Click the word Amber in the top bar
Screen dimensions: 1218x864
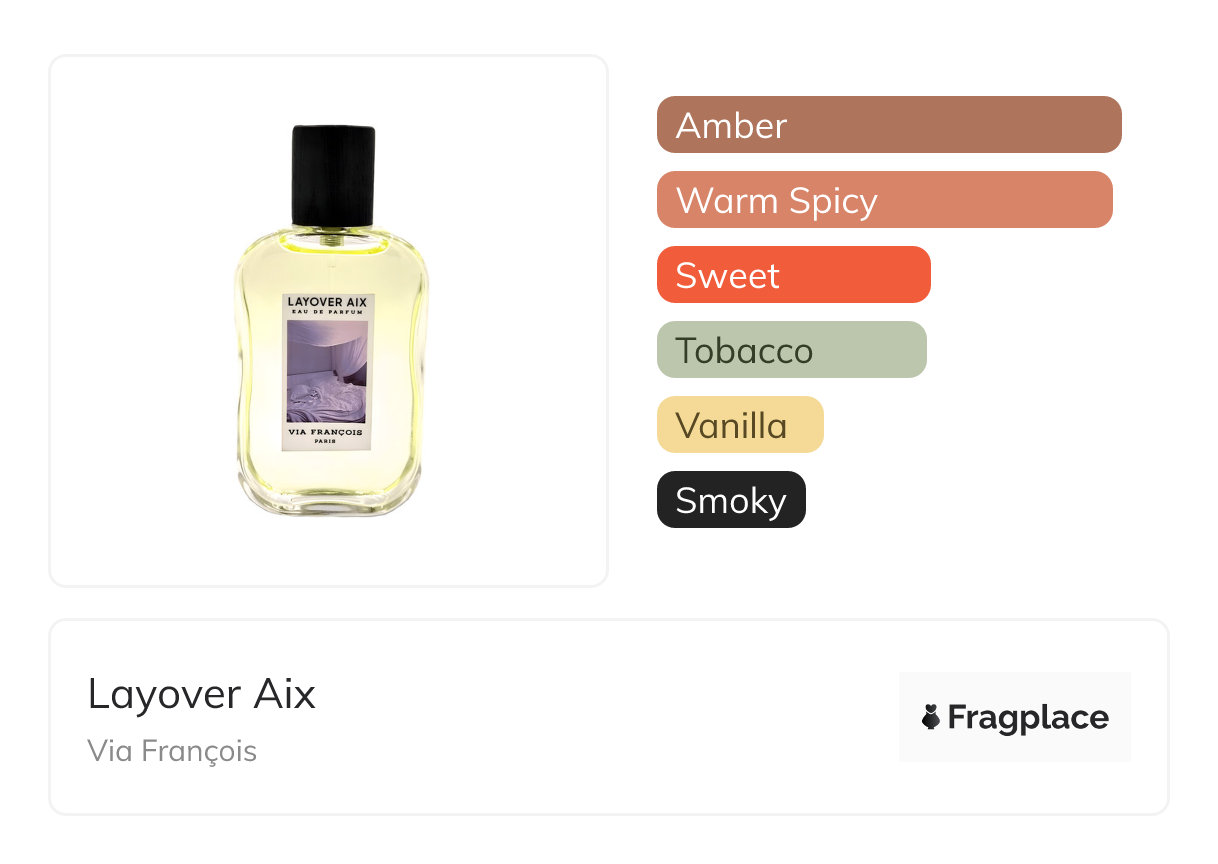732,126
